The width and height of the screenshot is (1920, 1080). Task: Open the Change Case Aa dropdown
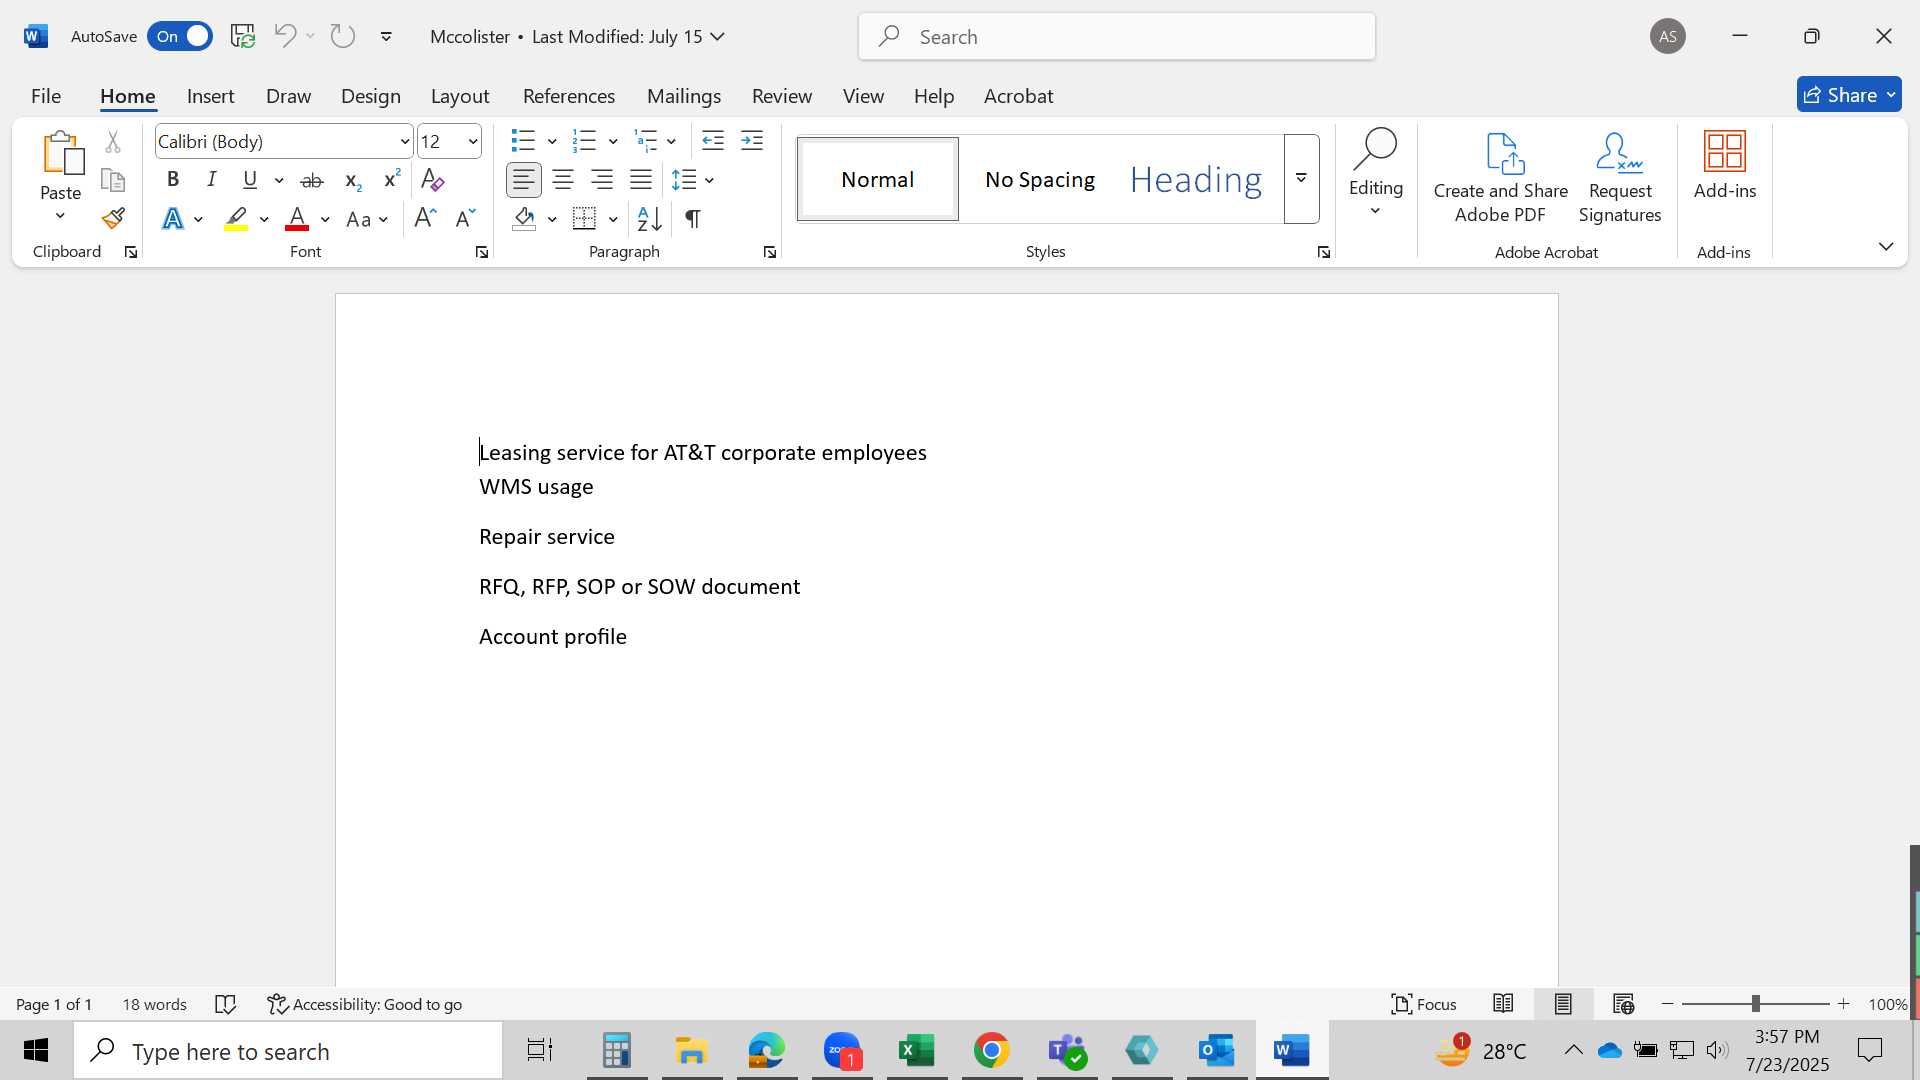pyautogui.click(x=367, y=219)
